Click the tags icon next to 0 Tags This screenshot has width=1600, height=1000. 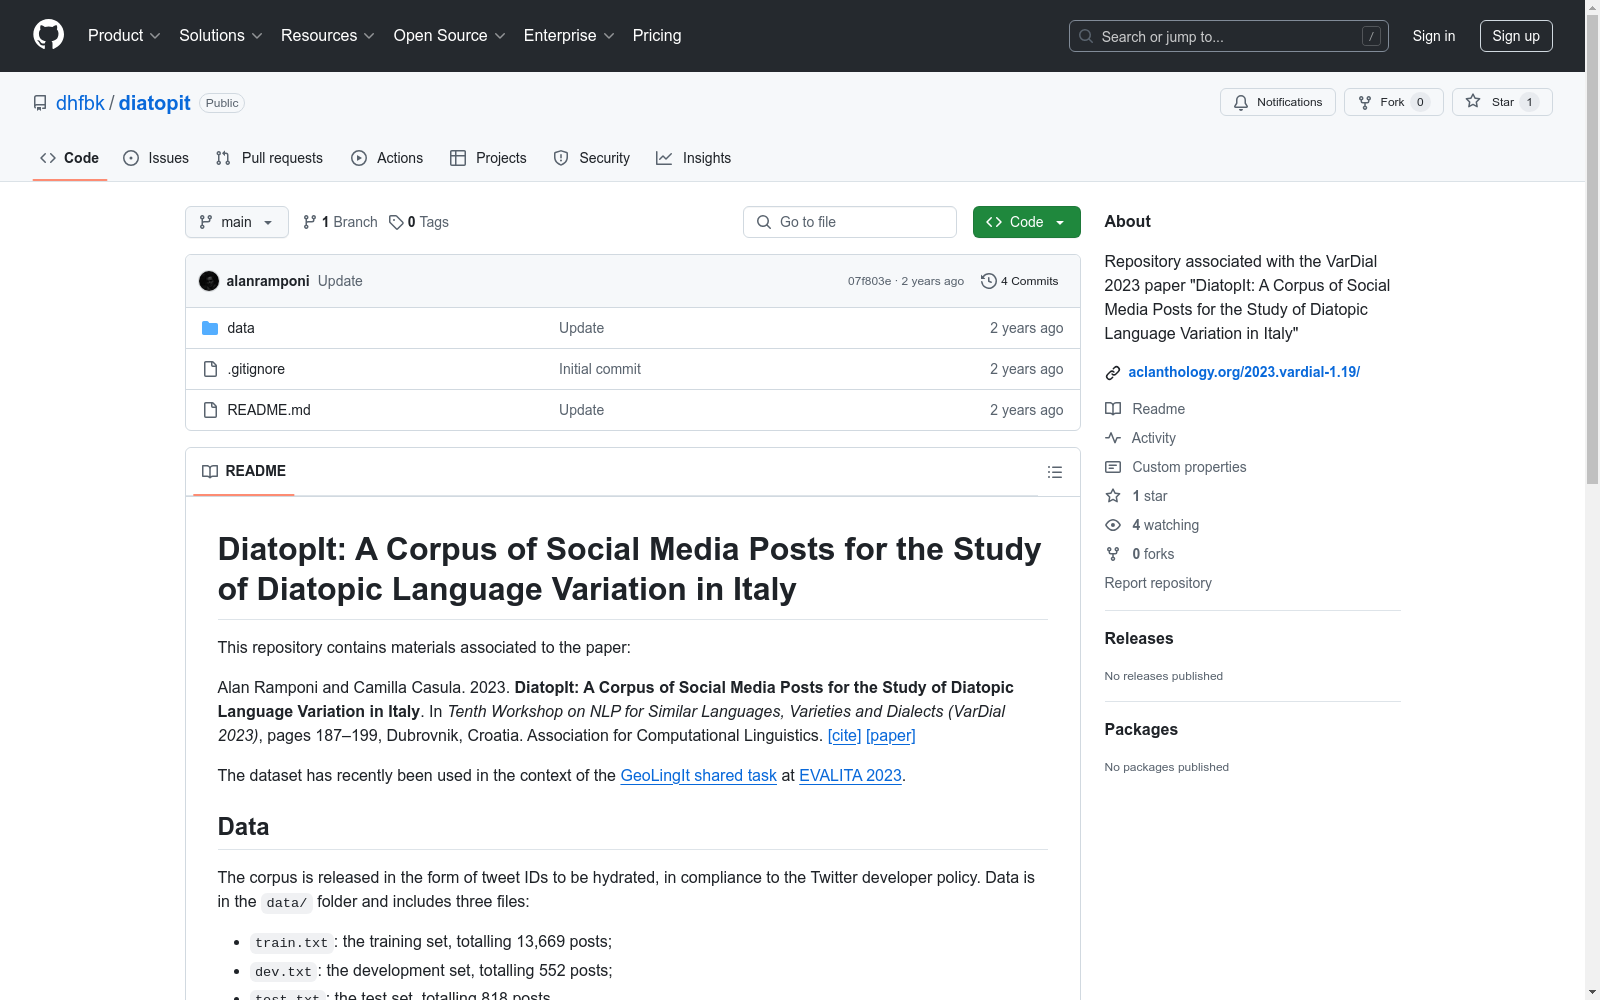click(x=396, y=222)
